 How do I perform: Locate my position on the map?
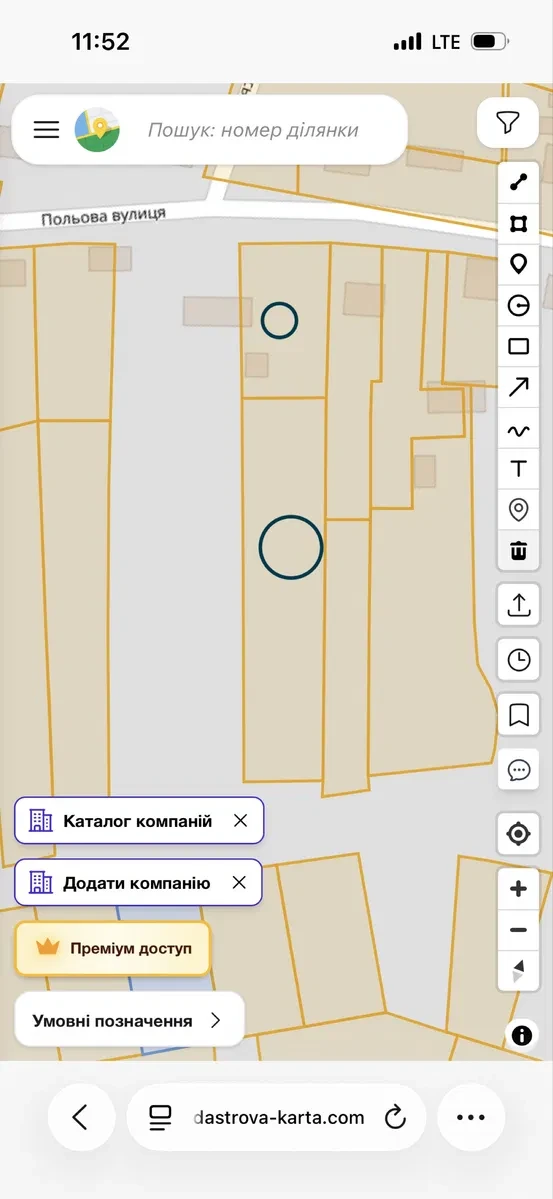[519, 833]
